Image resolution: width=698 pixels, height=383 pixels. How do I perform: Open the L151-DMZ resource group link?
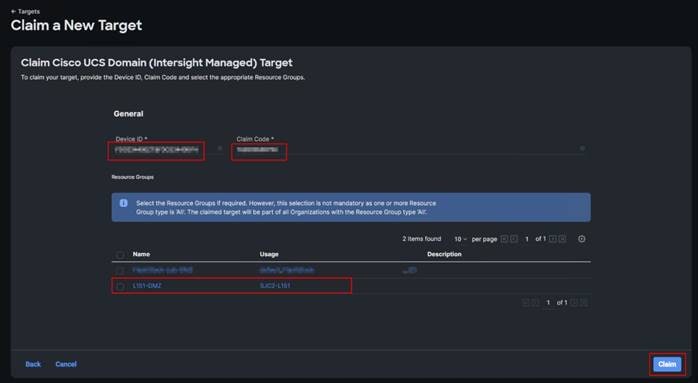[x=147, y=285]
